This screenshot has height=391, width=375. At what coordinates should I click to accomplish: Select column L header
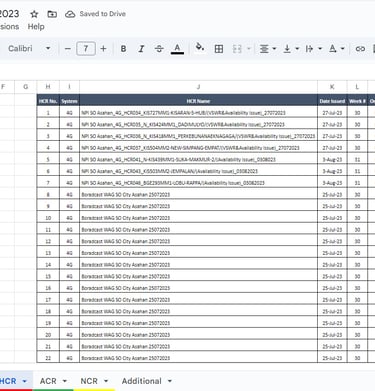tap(357, 87)
